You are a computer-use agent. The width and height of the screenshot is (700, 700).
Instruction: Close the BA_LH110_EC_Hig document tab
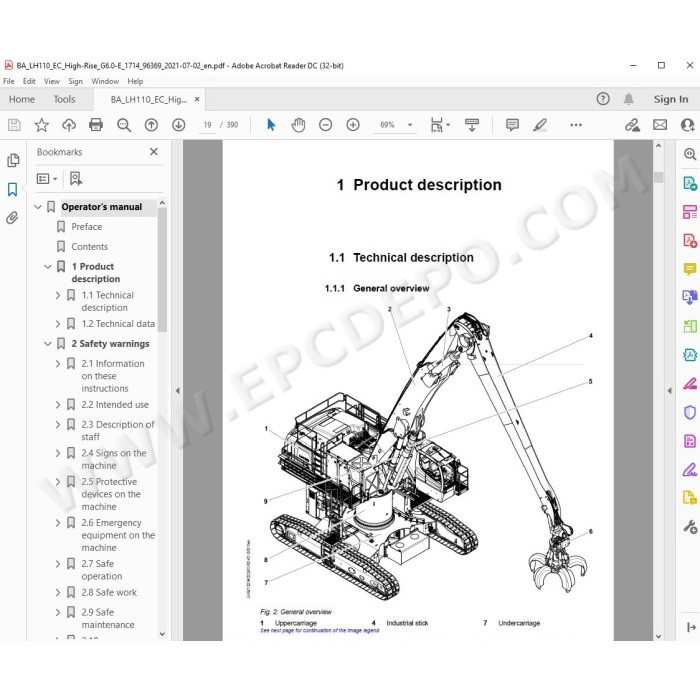click(197, 99)
